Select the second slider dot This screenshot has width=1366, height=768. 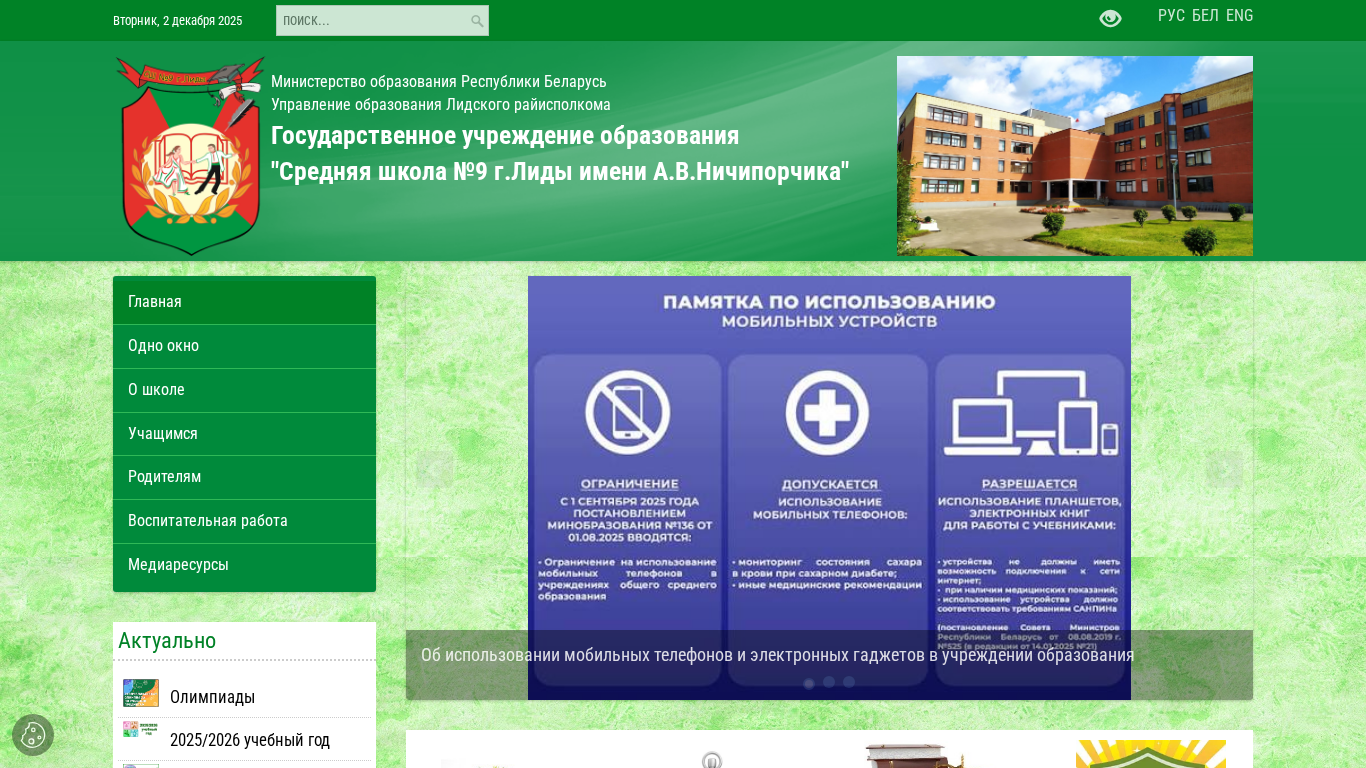tap(829, 682)
